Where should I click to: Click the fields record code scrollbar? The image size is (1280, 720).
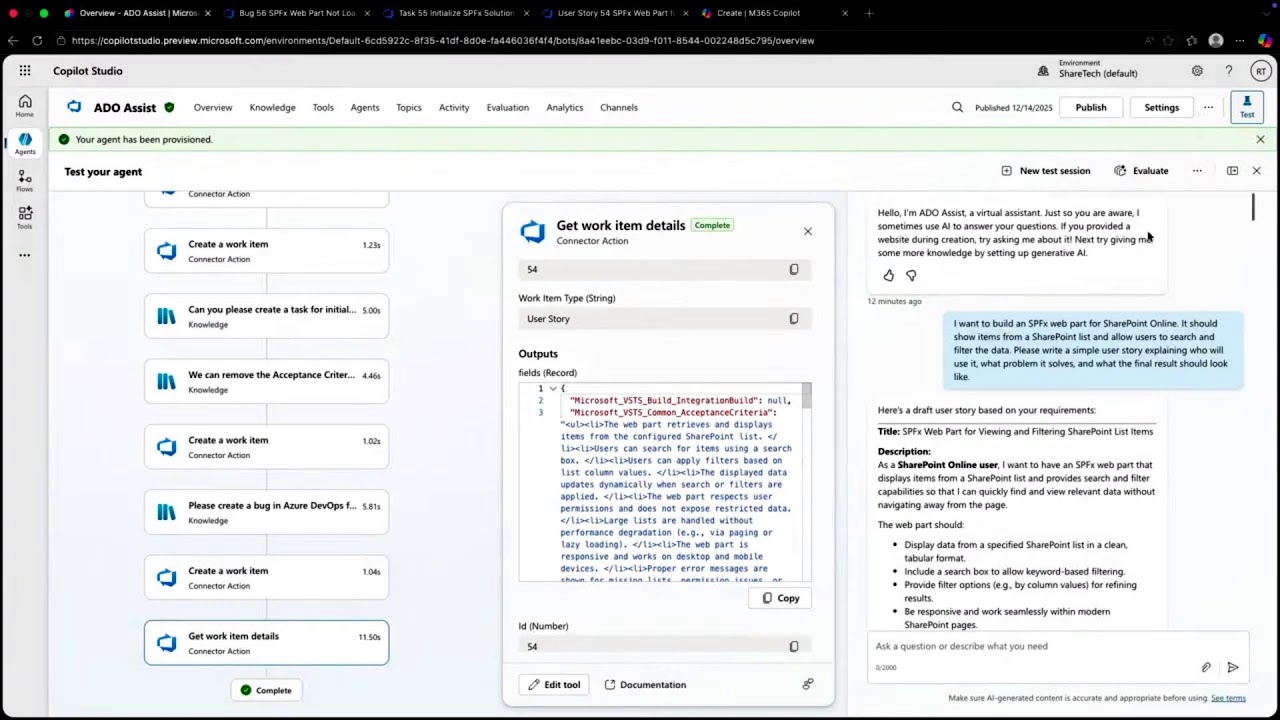click(x=806, y=396)
